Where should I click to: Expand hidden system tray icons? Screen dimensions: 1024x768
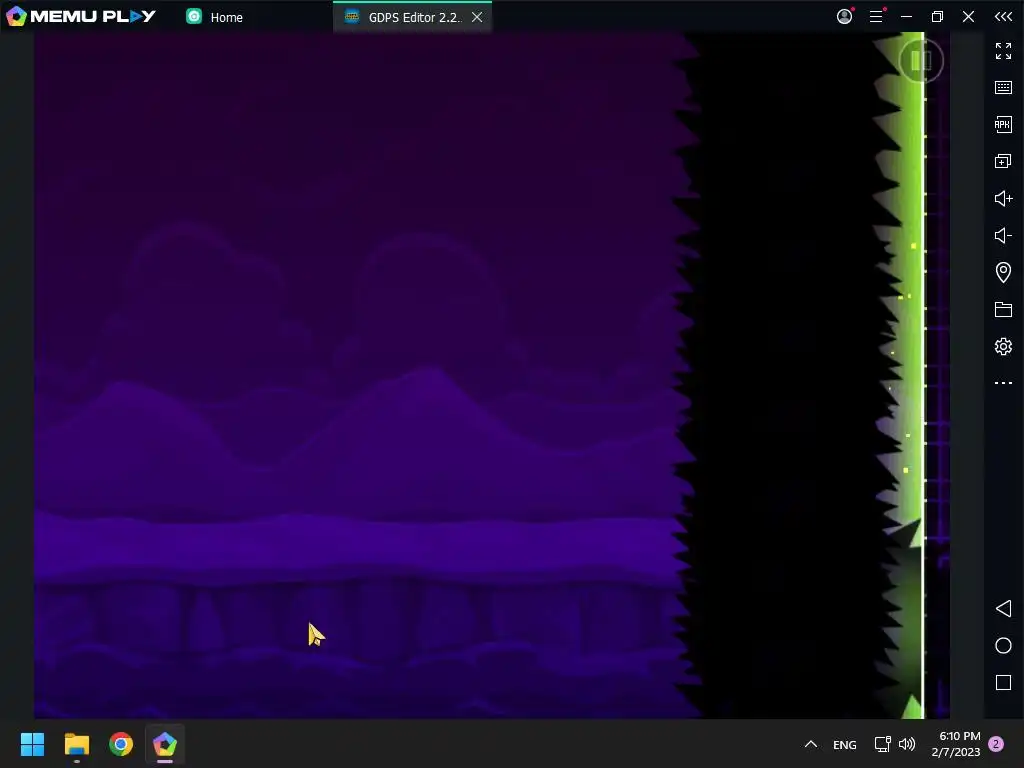810,744
